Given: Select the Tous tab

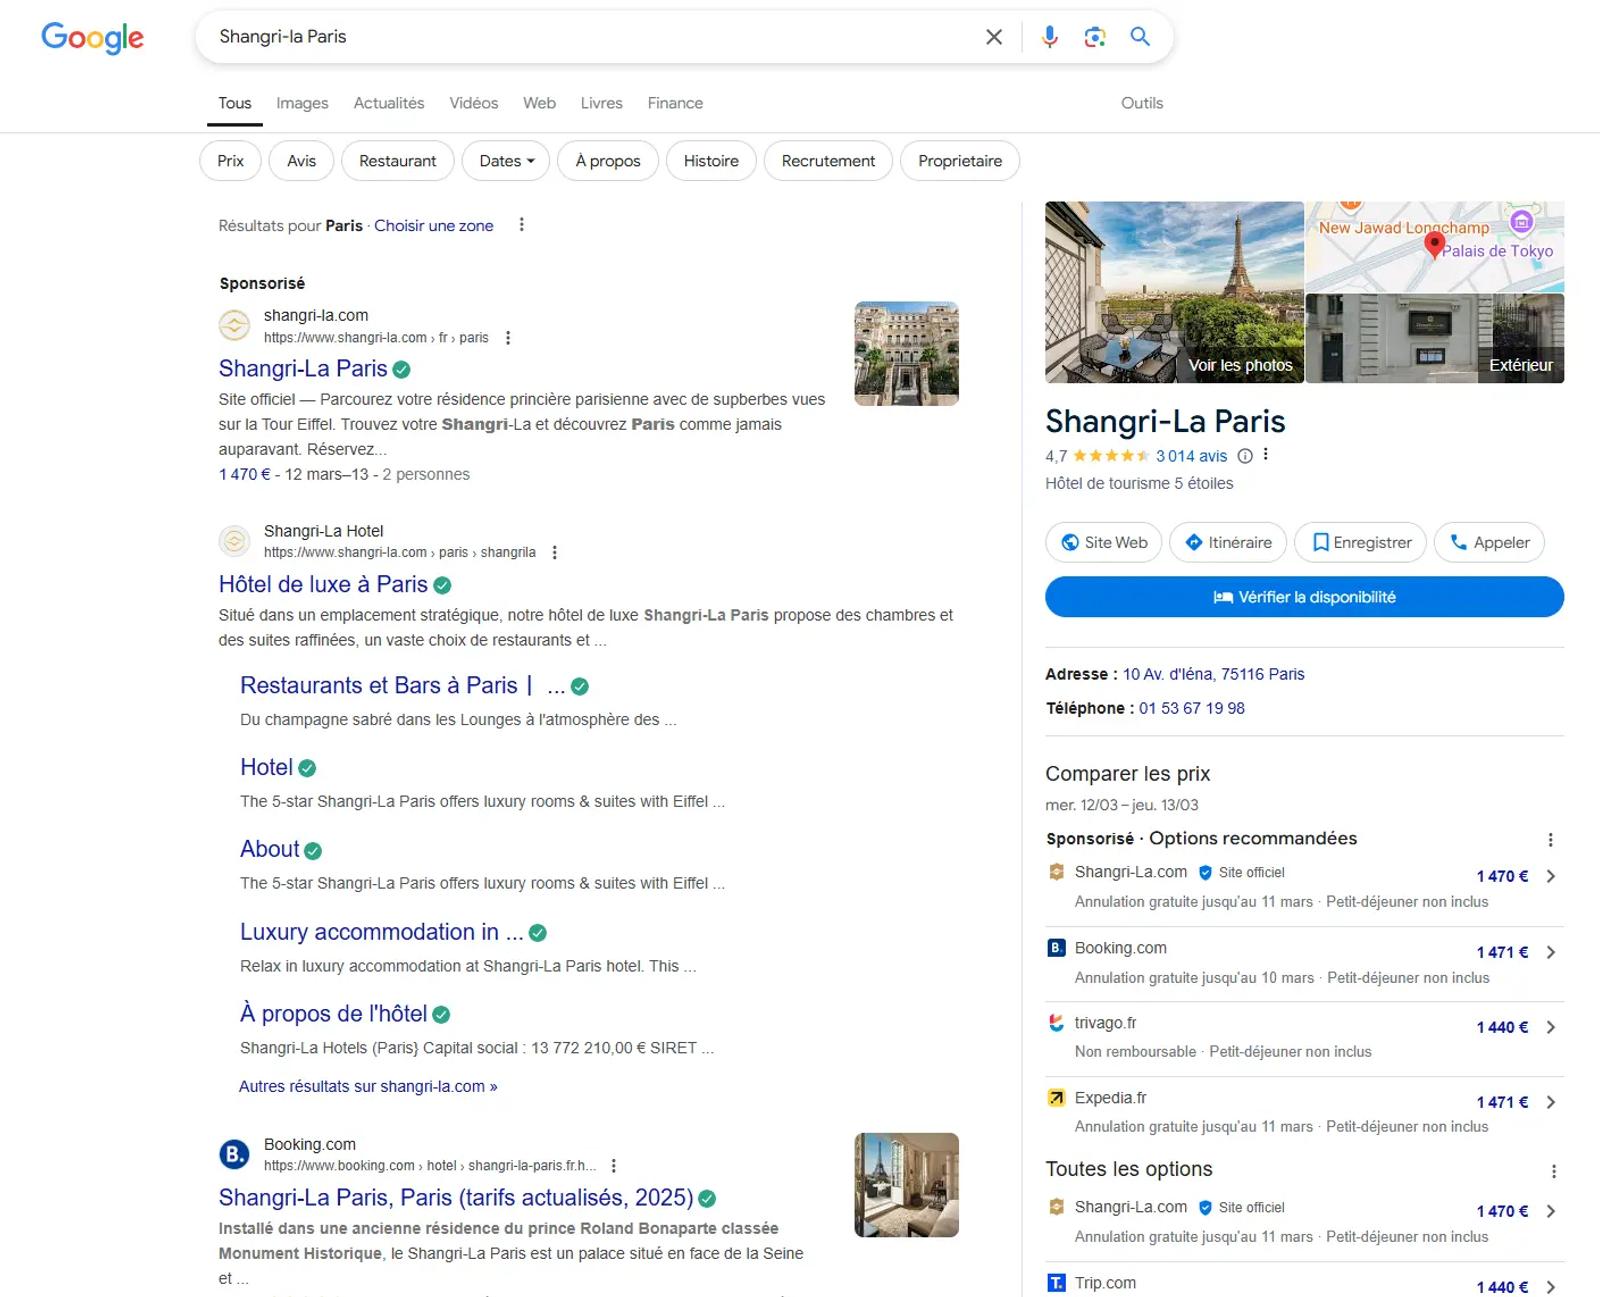Looking at the screenshot, I should tap(235, 103).
